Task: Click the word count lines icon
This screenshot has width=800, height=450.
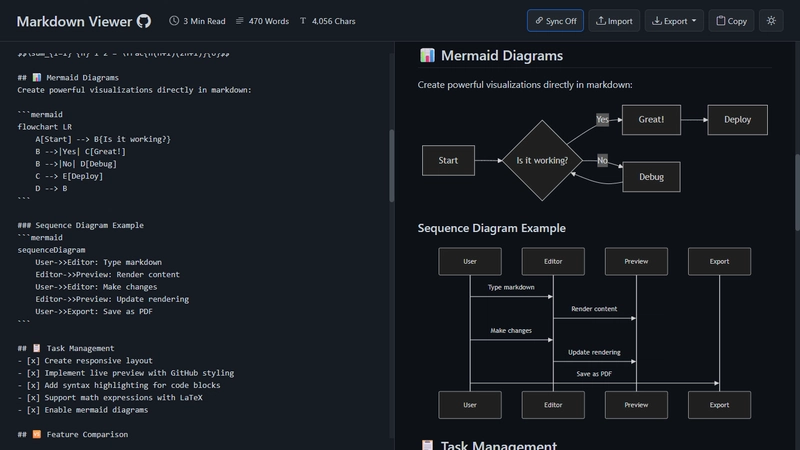Action: pos(240,21)
